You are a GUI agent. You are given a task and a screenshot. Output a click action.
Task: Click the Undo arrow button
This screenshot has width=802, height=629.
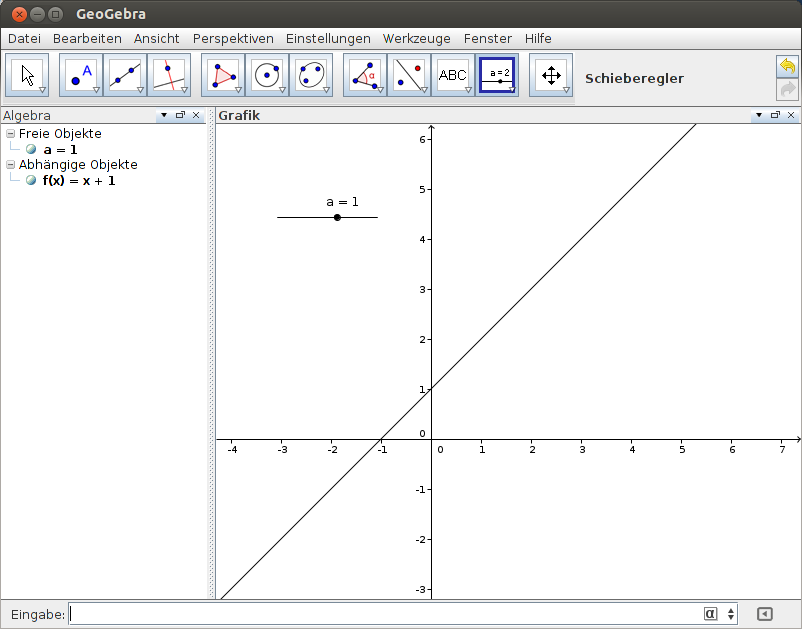point(787,65)
